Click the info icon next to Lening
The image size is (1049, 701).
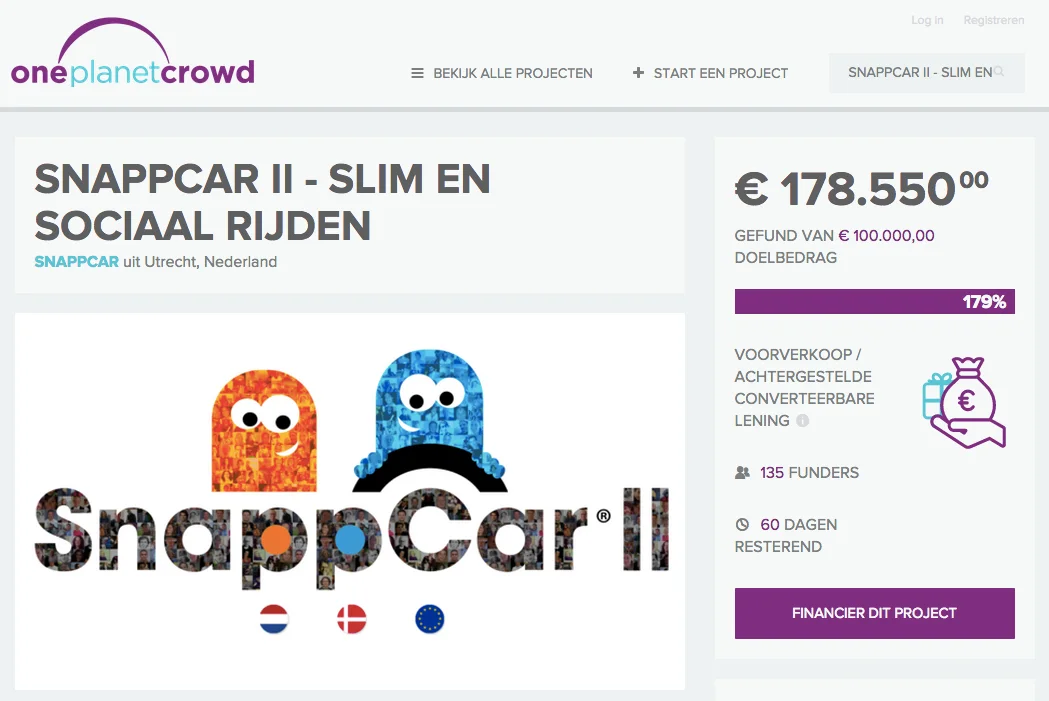coord(803,421)
